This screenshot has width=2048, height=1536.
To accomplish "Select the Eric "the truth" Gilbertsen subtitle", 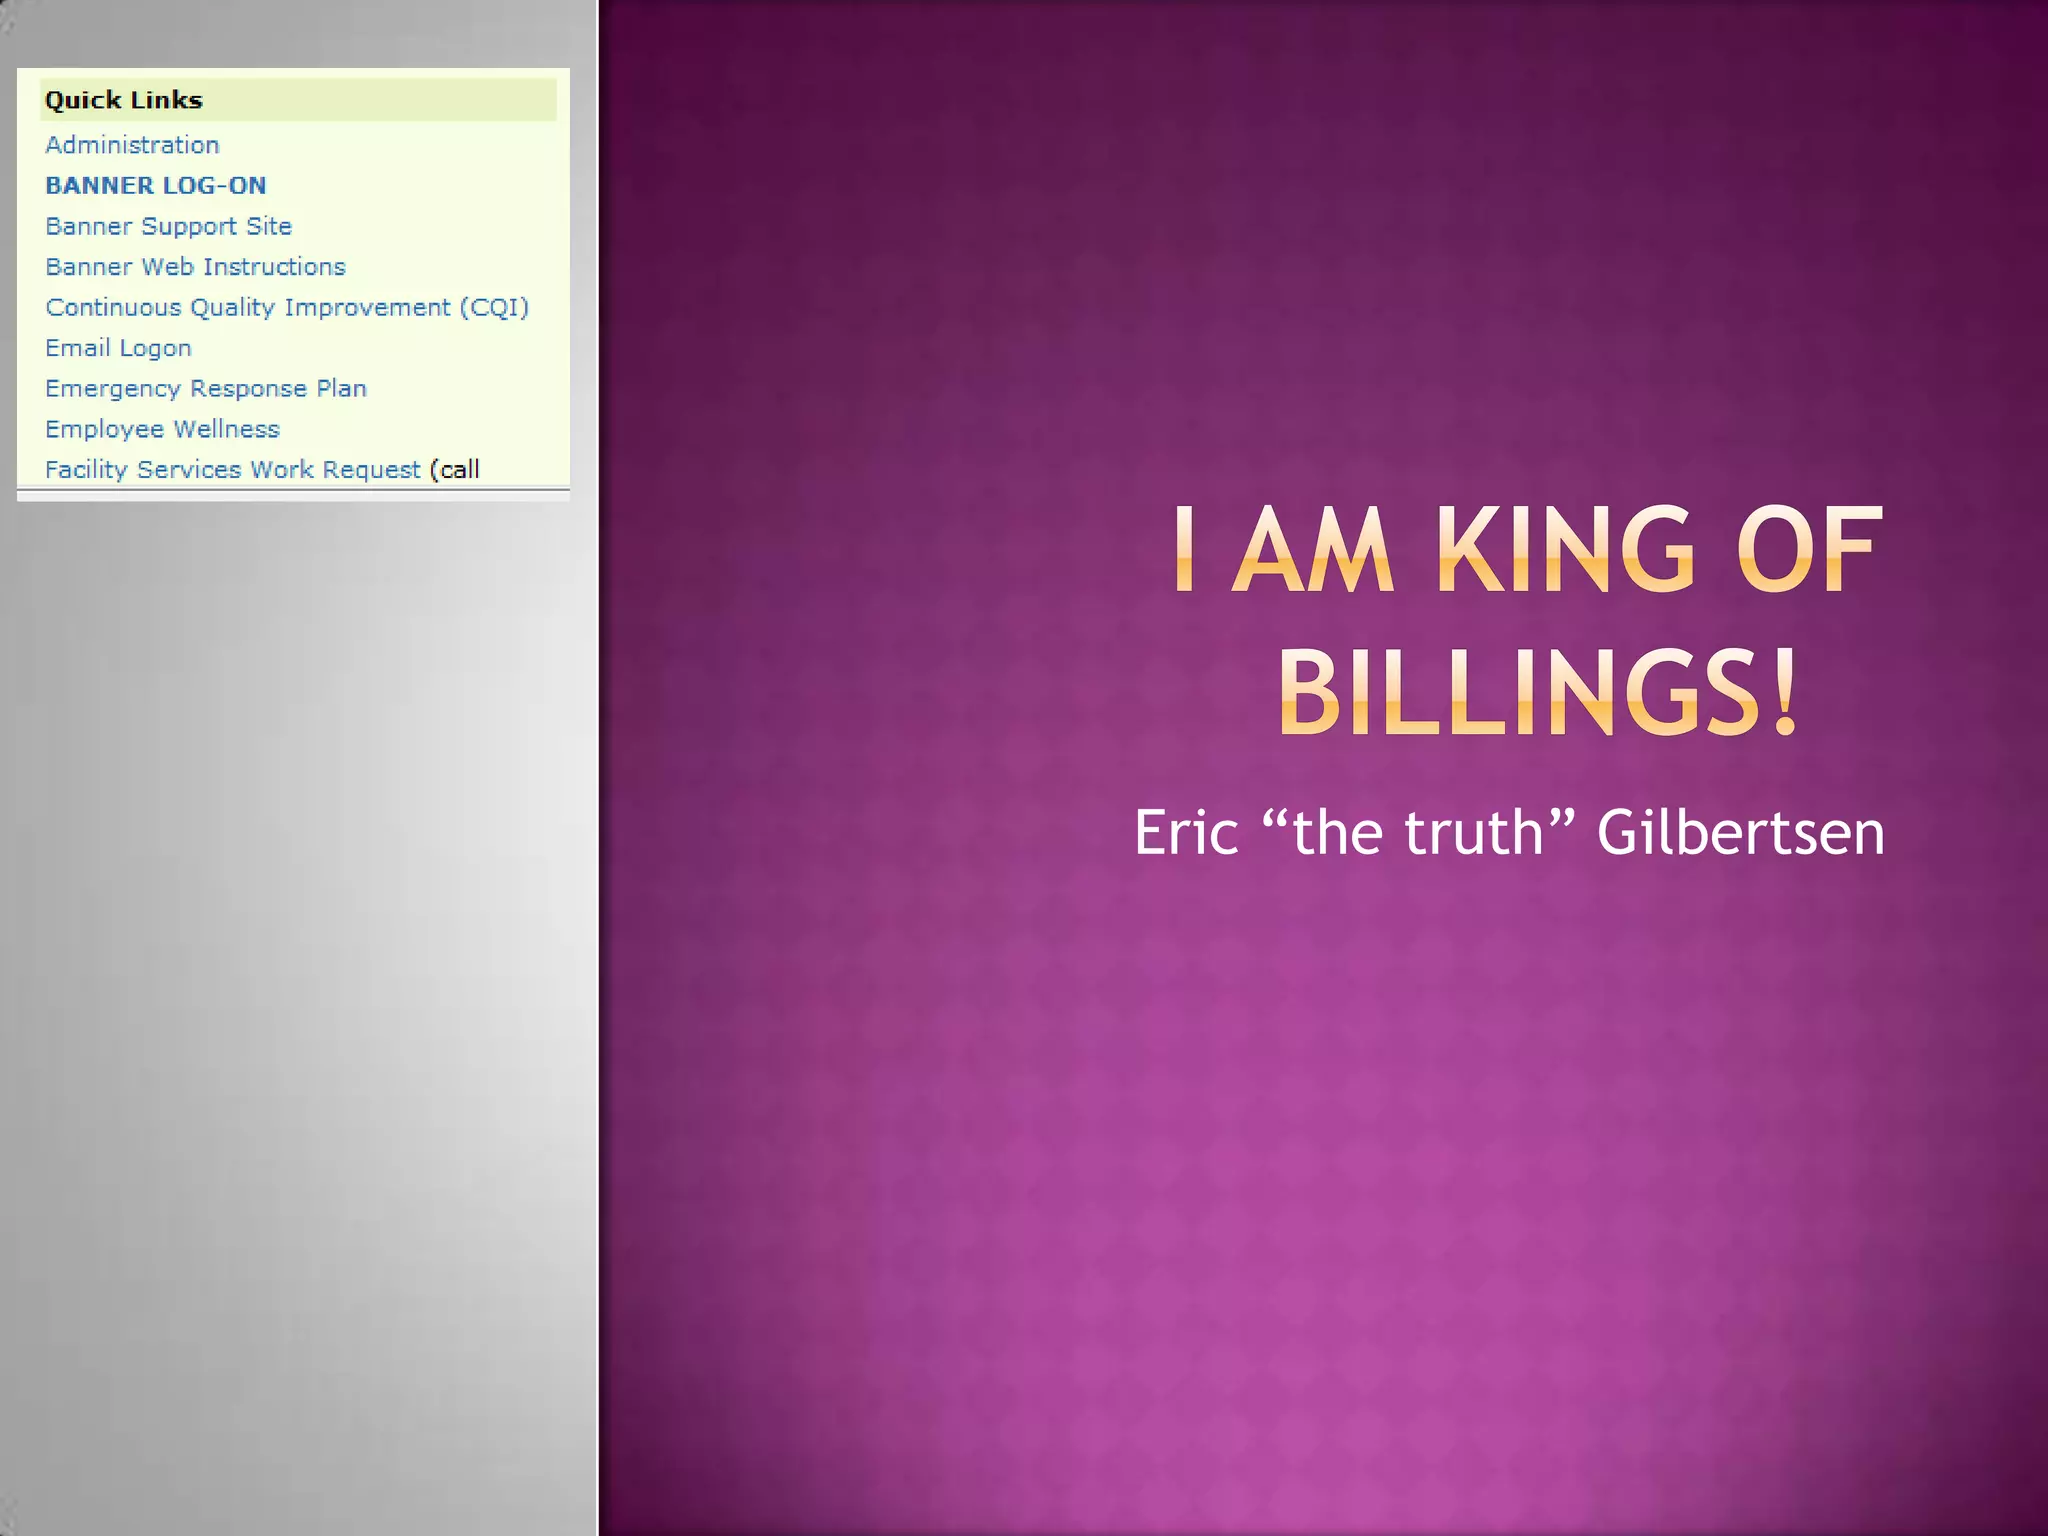I will pos(1508,832).
